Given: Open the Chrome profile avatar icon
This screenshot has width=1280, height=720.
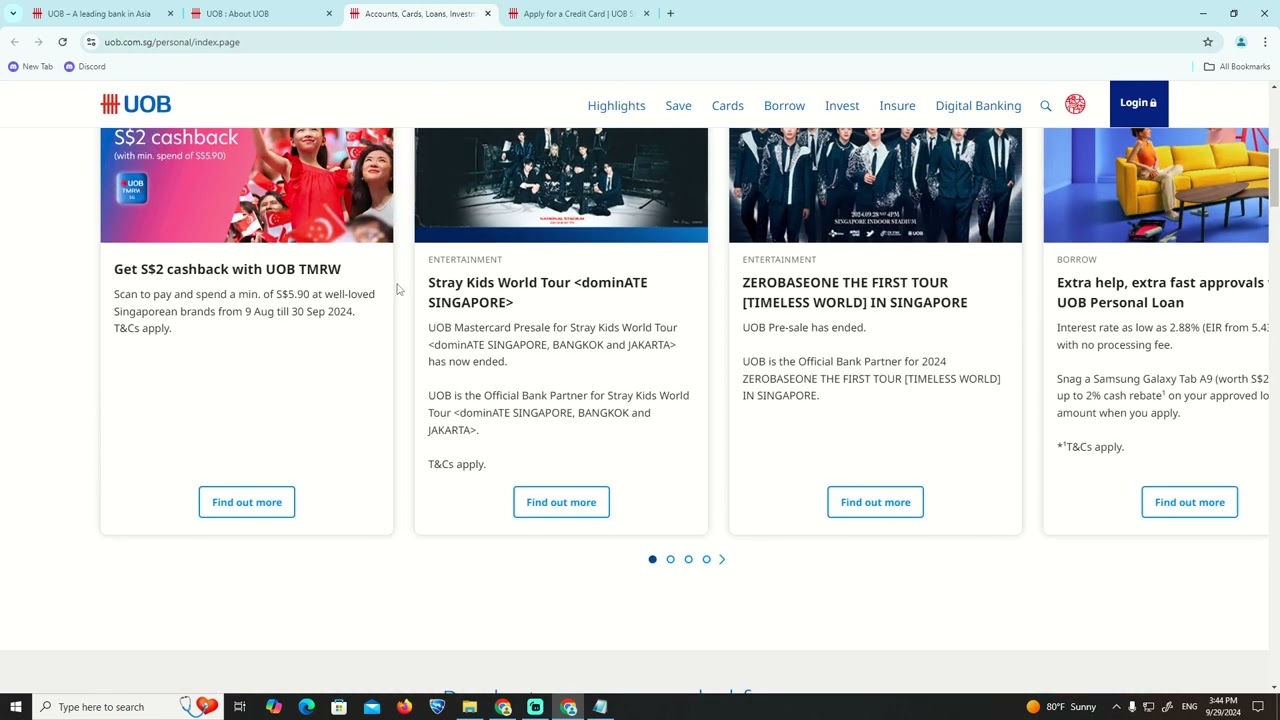Looking at the screenshot, I should point(1241,42).
